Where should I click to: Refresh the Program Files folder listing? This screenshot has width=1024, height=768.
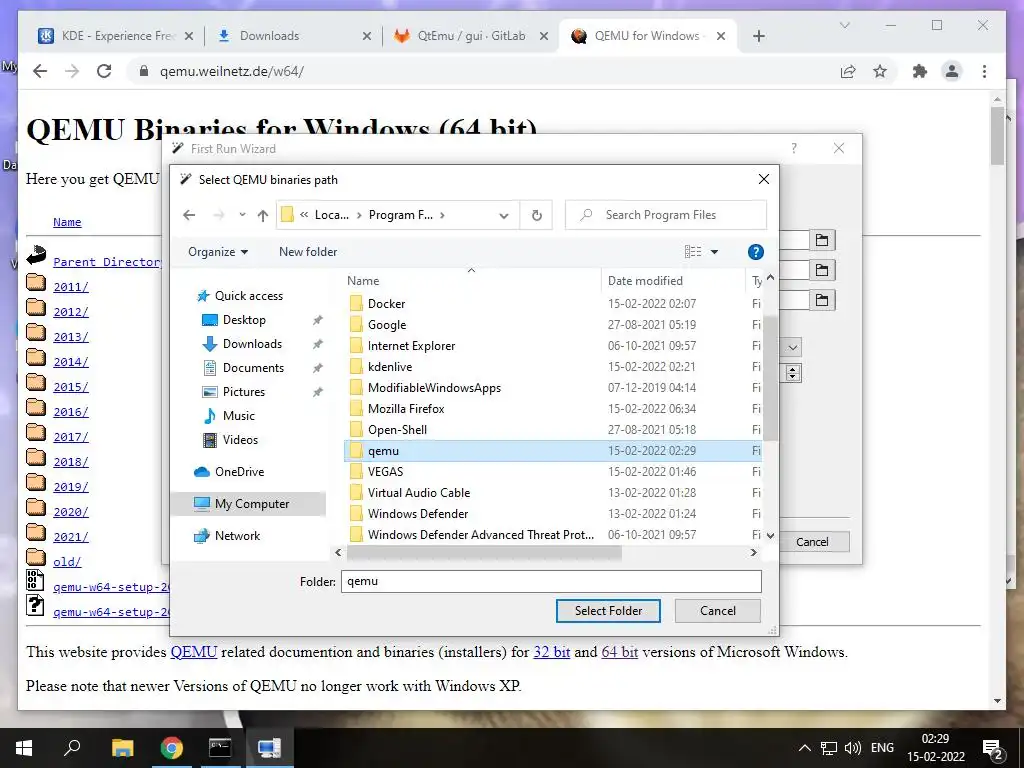click(x=536, y=215)
